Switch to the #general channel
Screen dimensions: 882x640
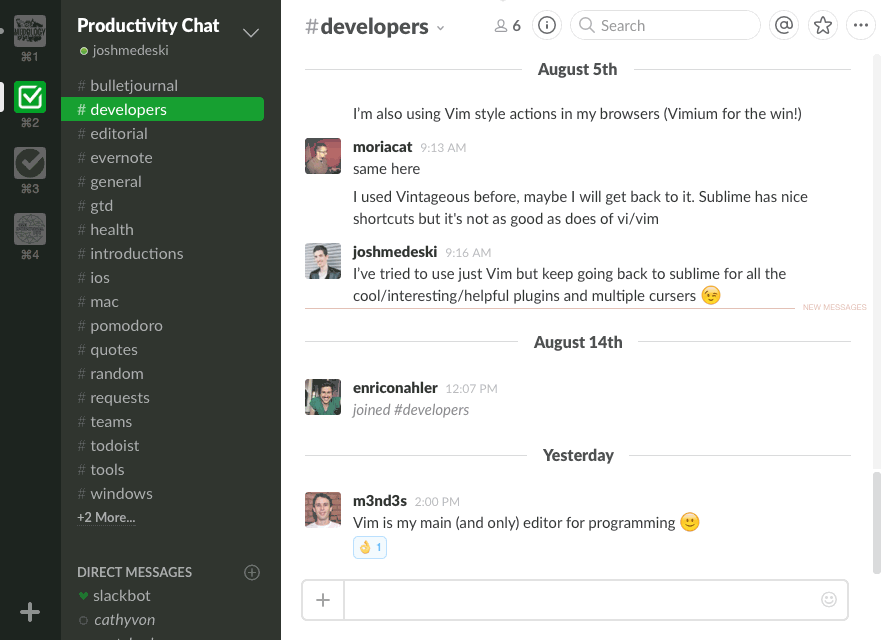click(x=116, y=182)
